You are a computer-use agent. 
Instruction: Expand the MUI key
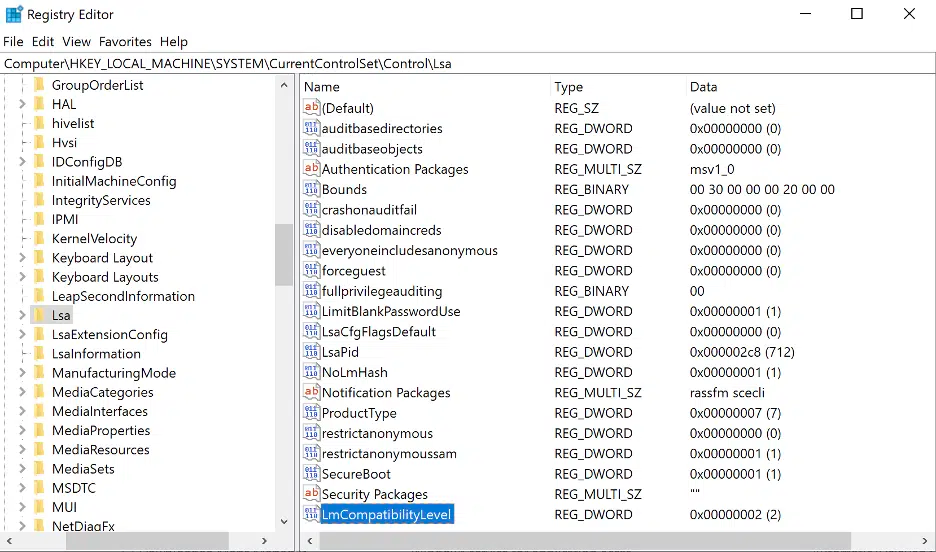pyautogui.click(x=22, y=507)
